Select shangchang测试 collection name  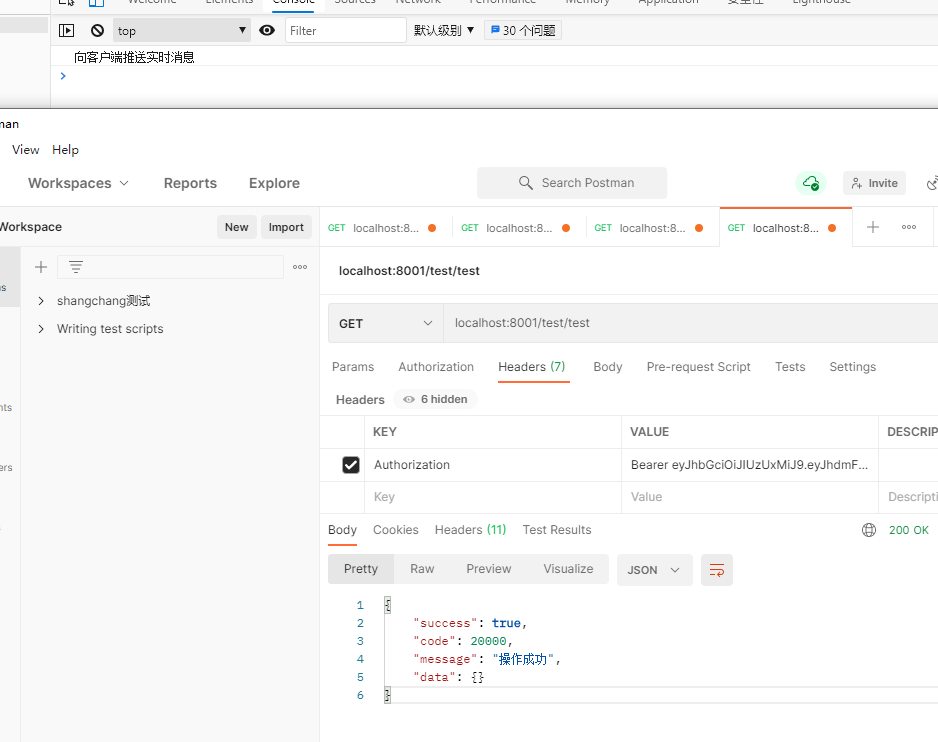(x=103, y=301)
